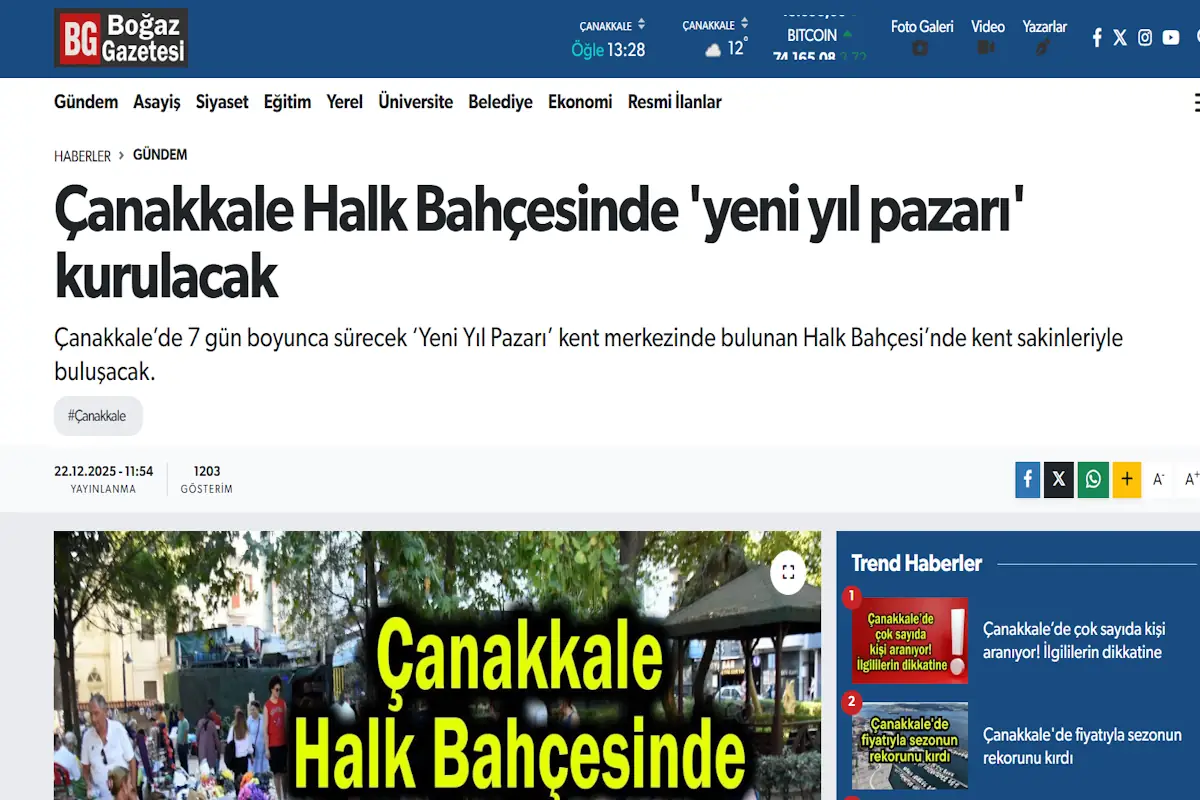Viewport: 1200px width, 800px height.
Task: Decrease article font size
Action: (1159, 479)
